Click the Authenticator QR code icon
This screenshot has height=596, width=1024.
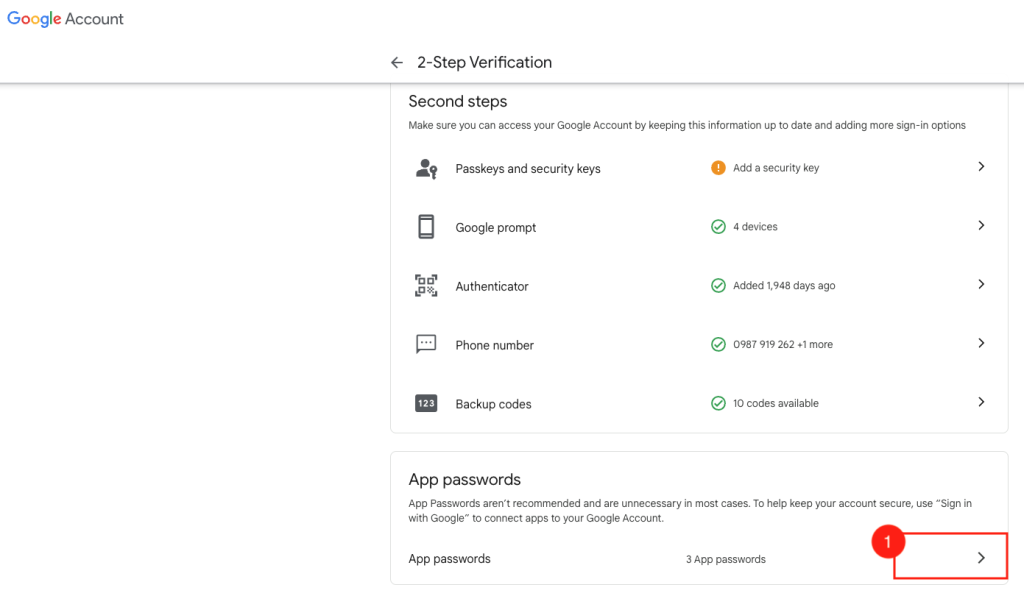pos(427,286)
